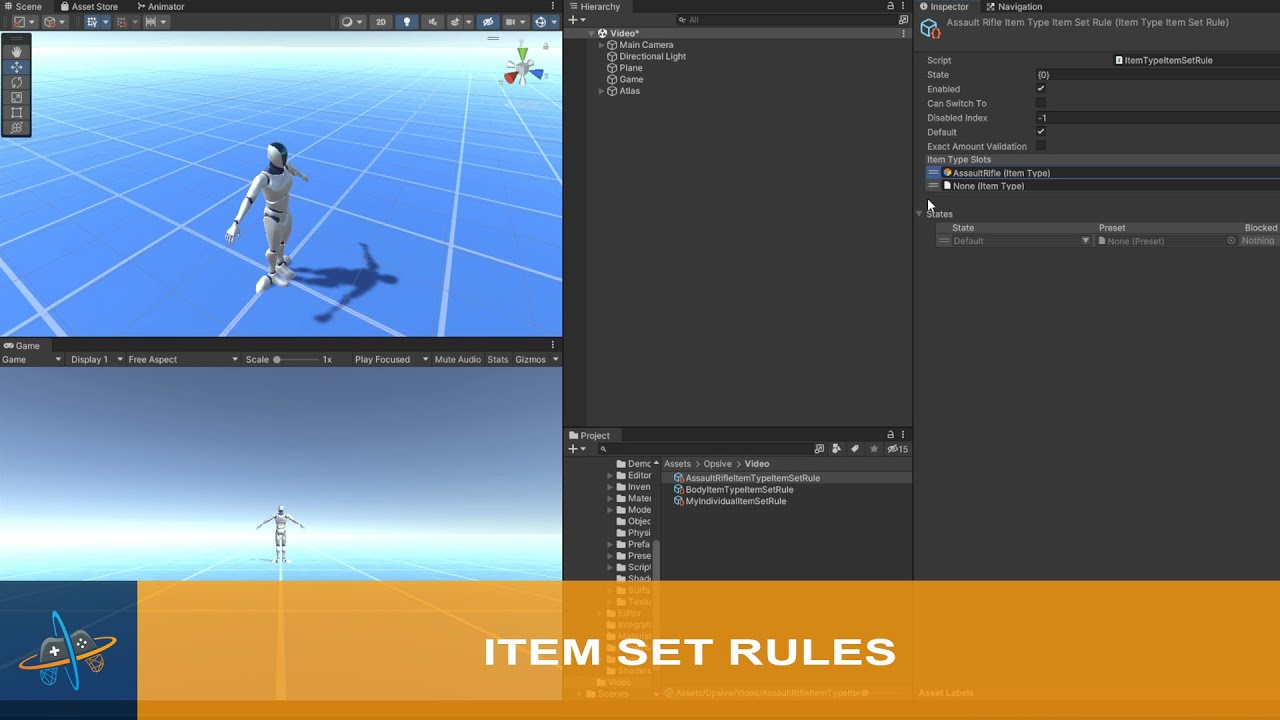Expand Main Camera in Hierarchy
This screenshot has height=720, width=1280.
601,45
